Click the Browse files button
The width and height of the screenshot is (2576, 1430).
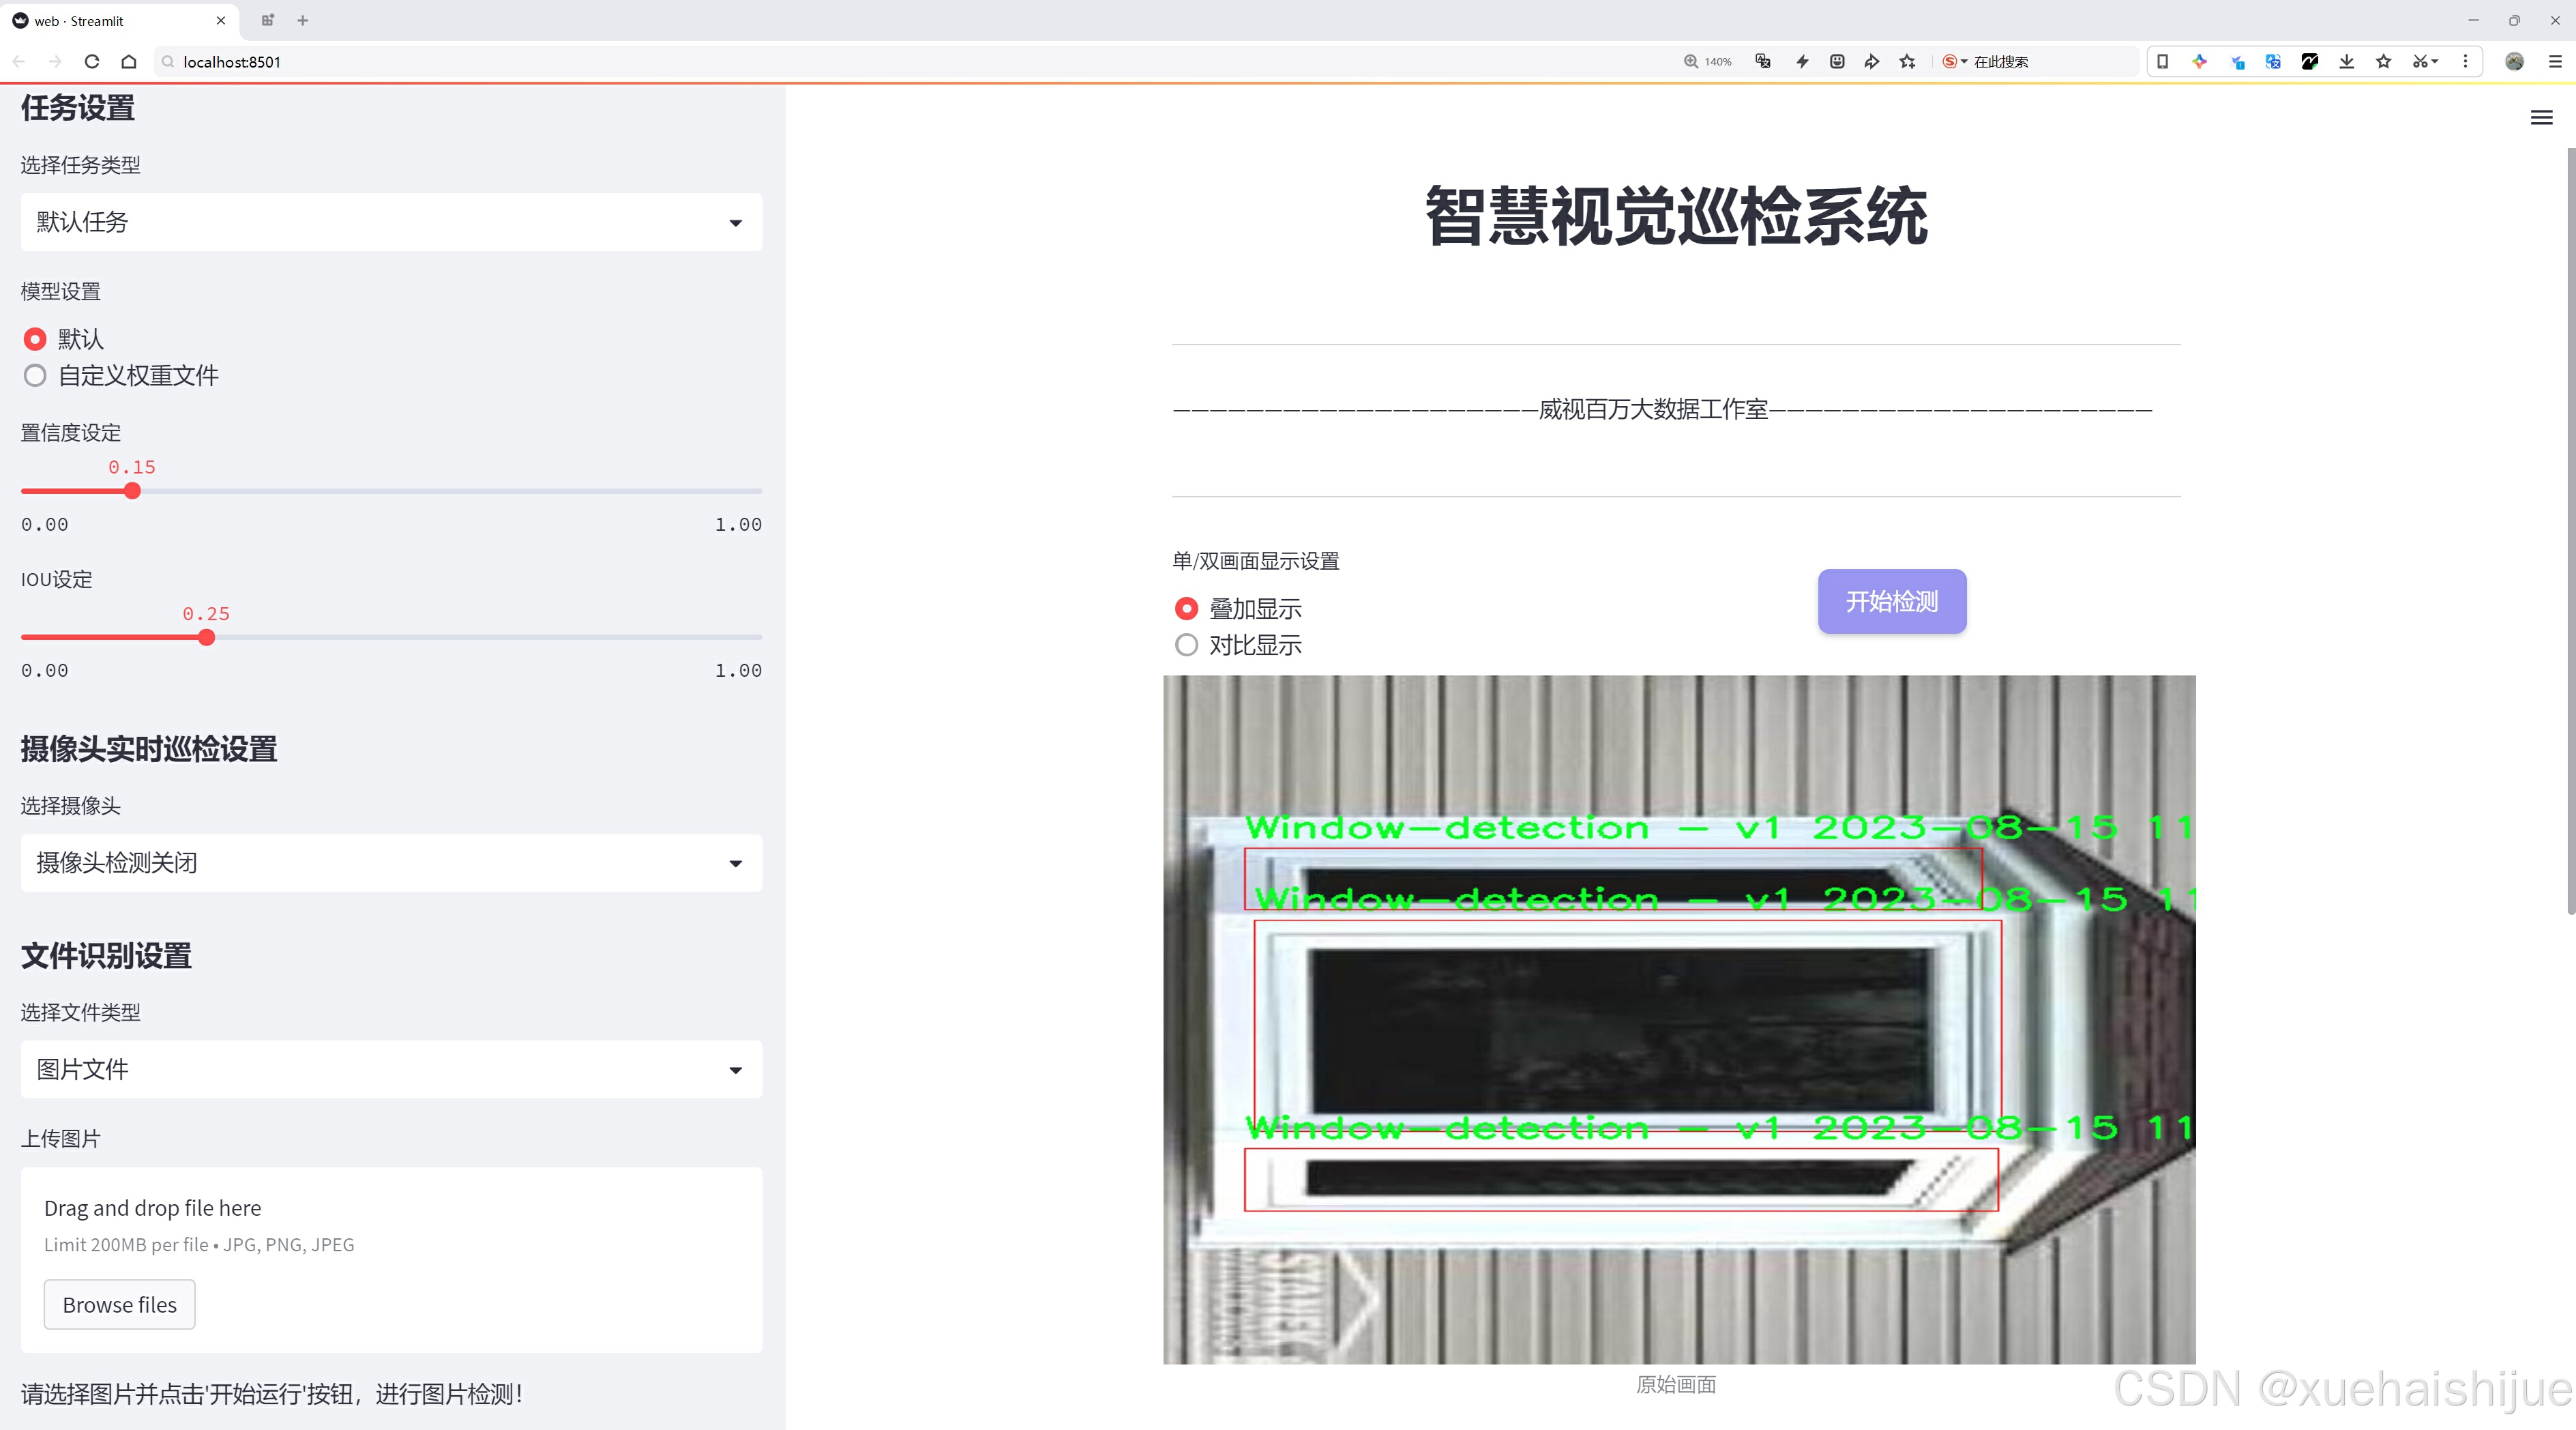pos(119,1304)
